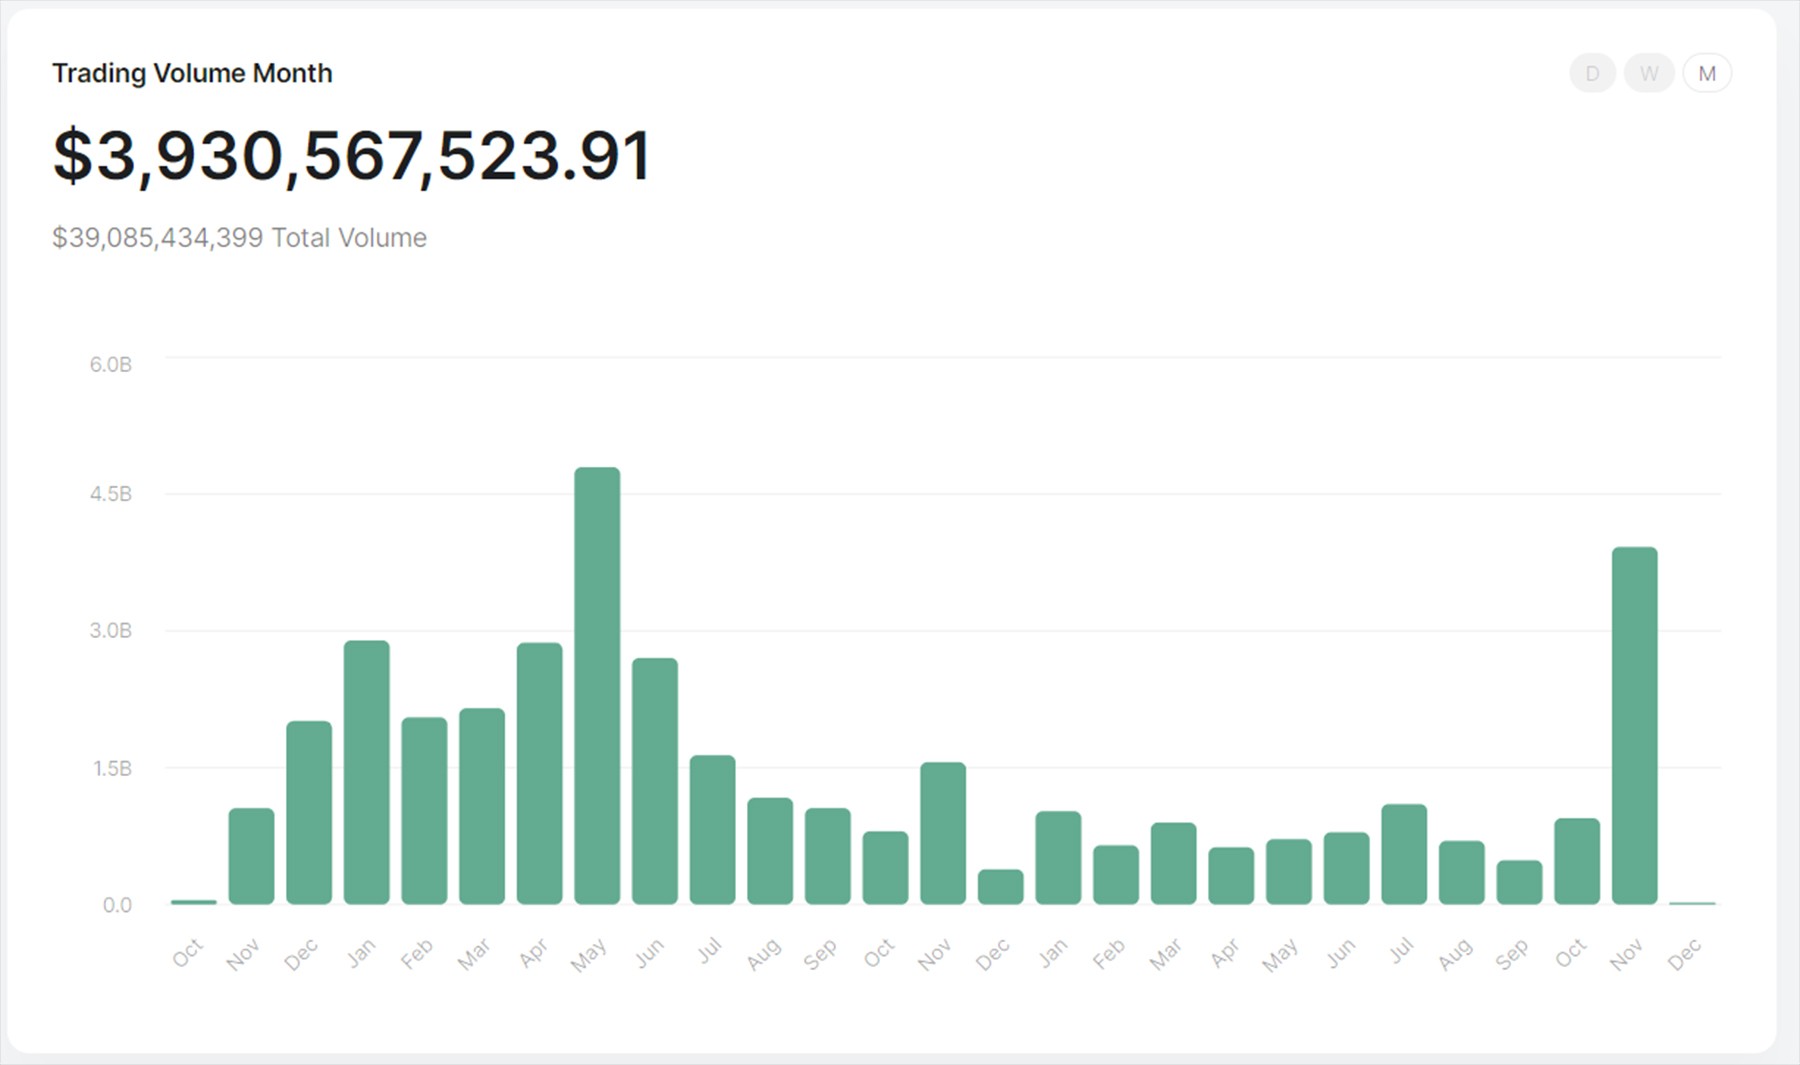Select the monthly (M) view button

point(1707,74)
